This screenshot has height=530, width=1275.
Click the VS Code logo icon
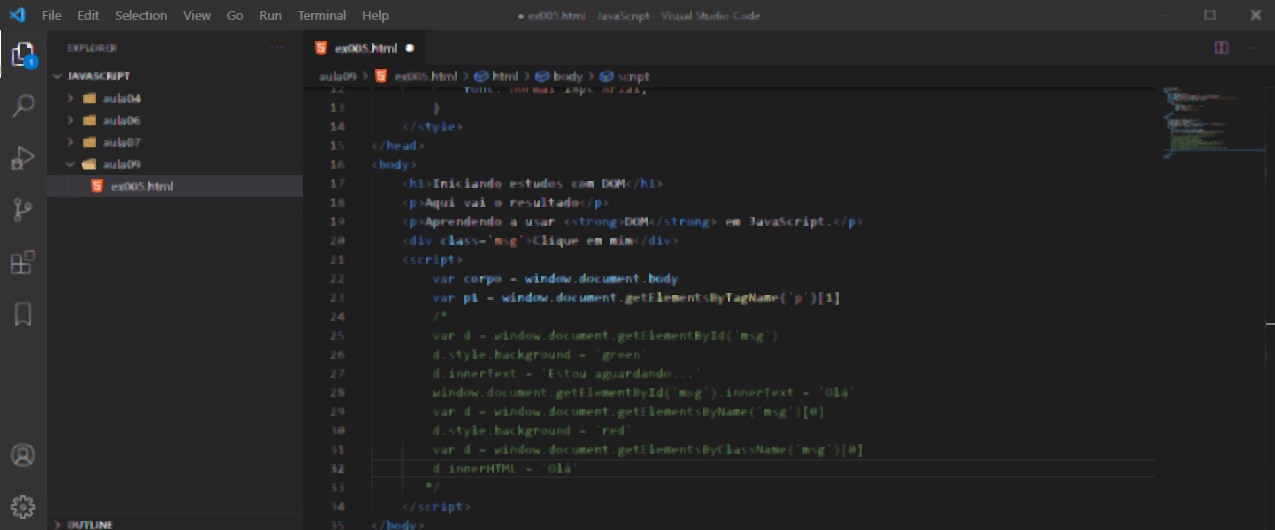point(16,15)
